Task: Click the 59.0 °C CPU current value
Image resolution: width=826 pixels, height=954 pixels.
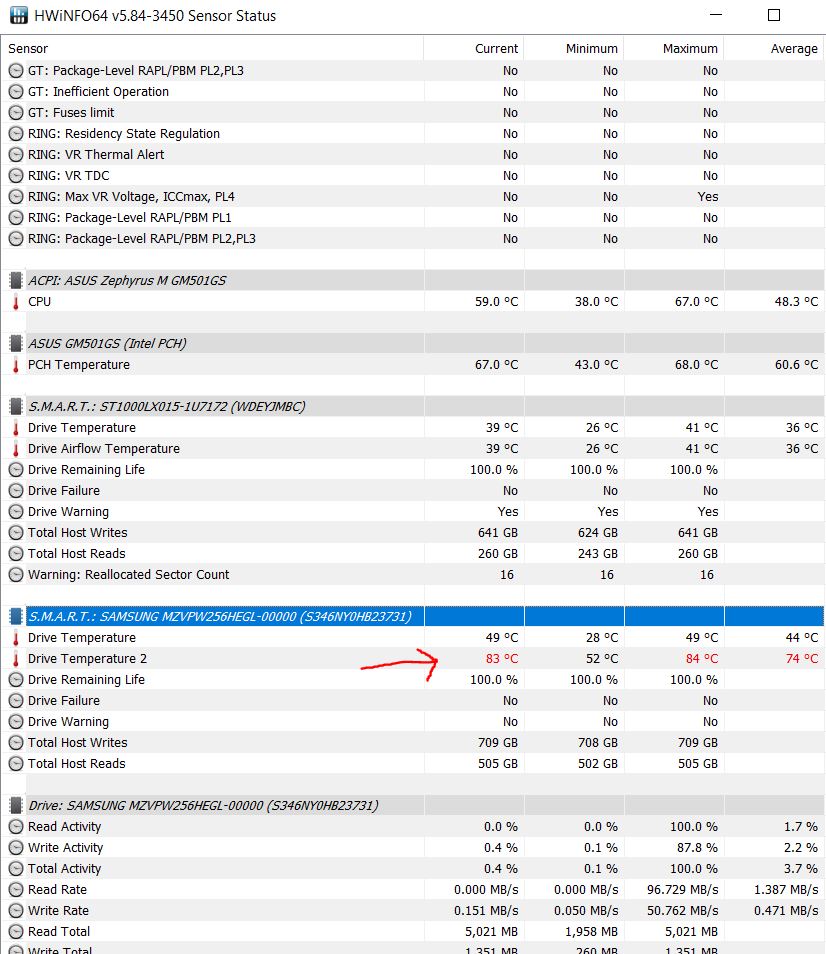Action: [496, 302]
